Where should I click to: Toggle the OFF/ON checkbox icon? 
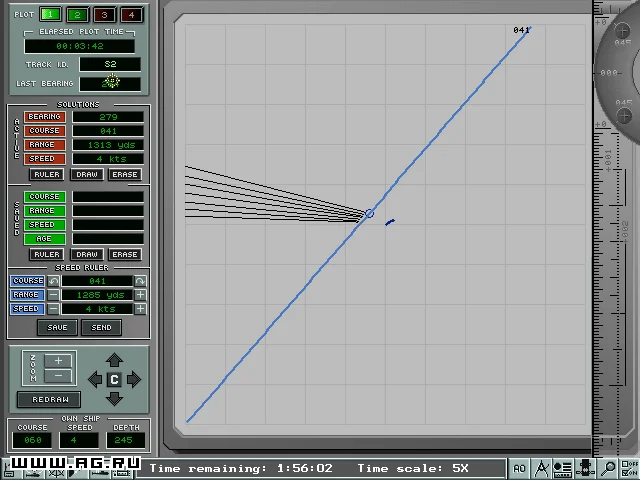(629, 469)
